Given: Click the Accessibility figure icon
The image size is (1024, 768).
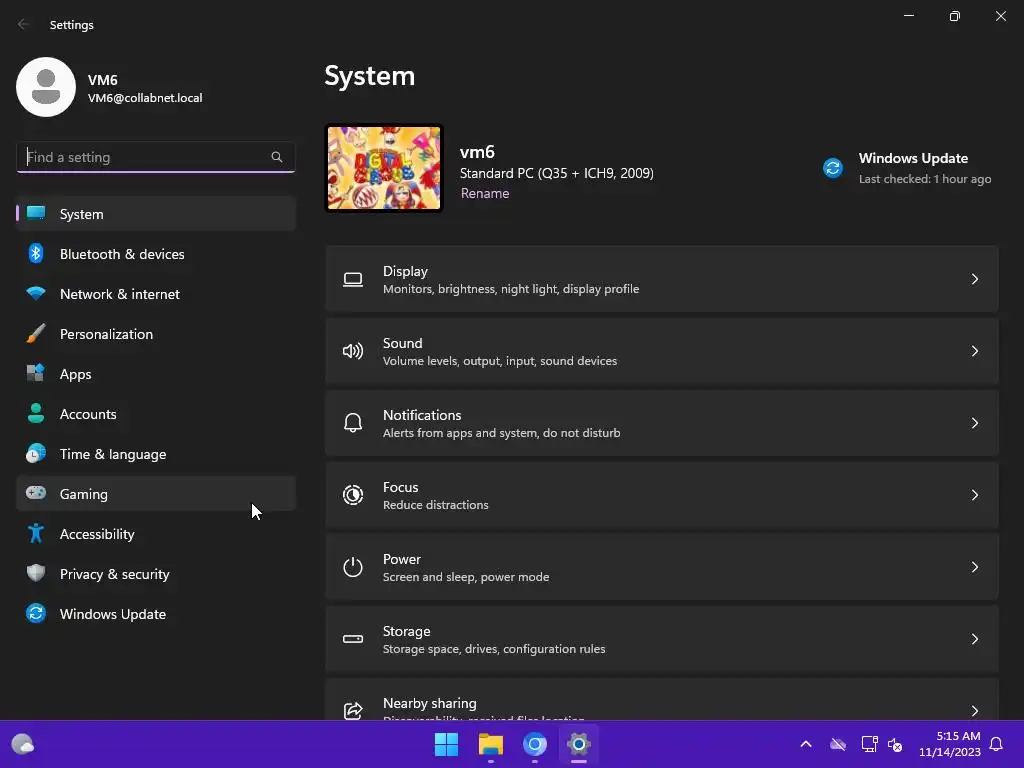Looking at the screenshot, I should tap(36, 534).
